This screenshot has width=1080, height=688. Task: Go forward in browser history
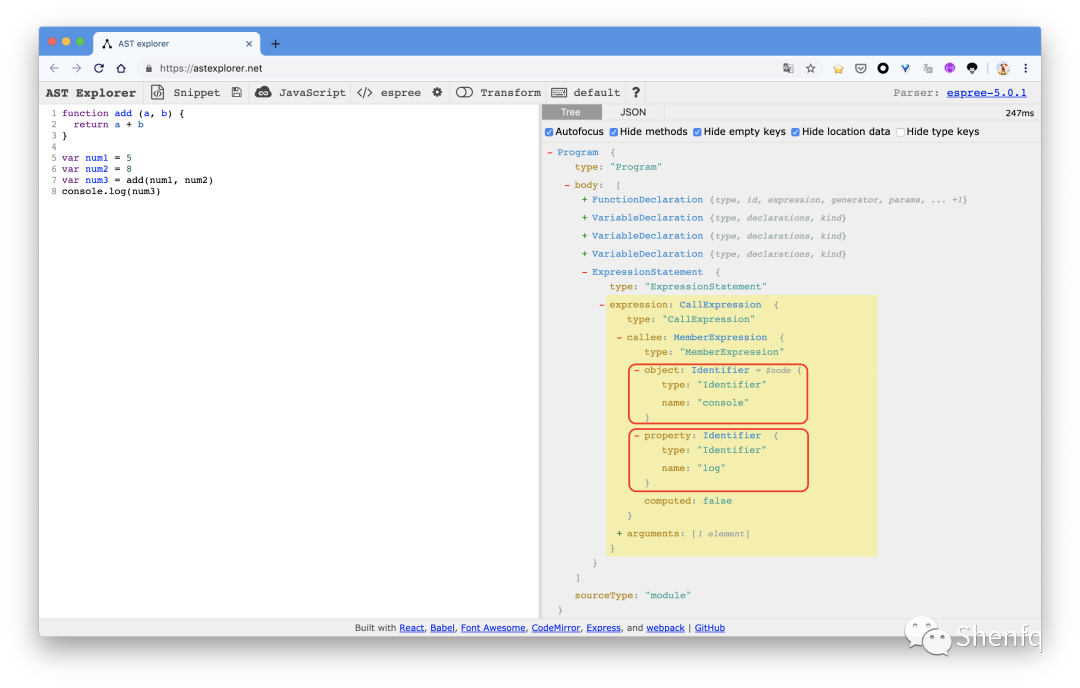[x=76, y=68]
